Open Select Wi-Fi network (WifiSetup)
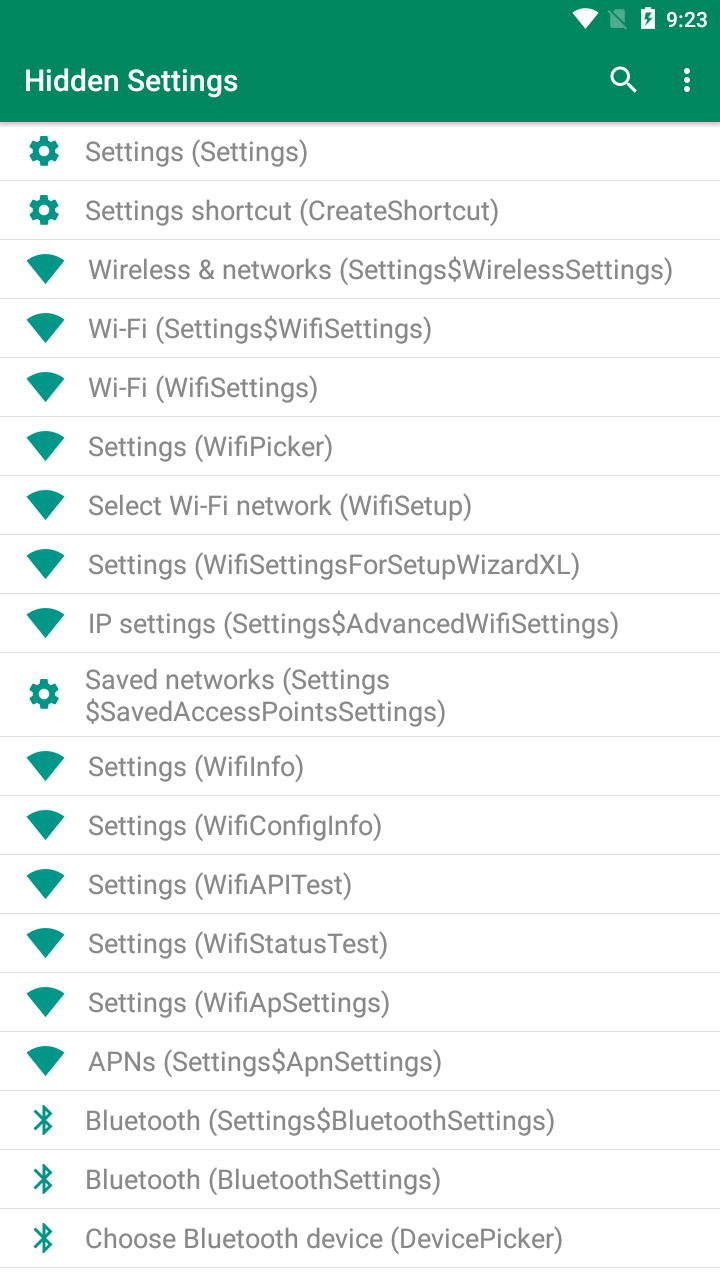This screenshot has height=1280, width=720. point(280,505)
